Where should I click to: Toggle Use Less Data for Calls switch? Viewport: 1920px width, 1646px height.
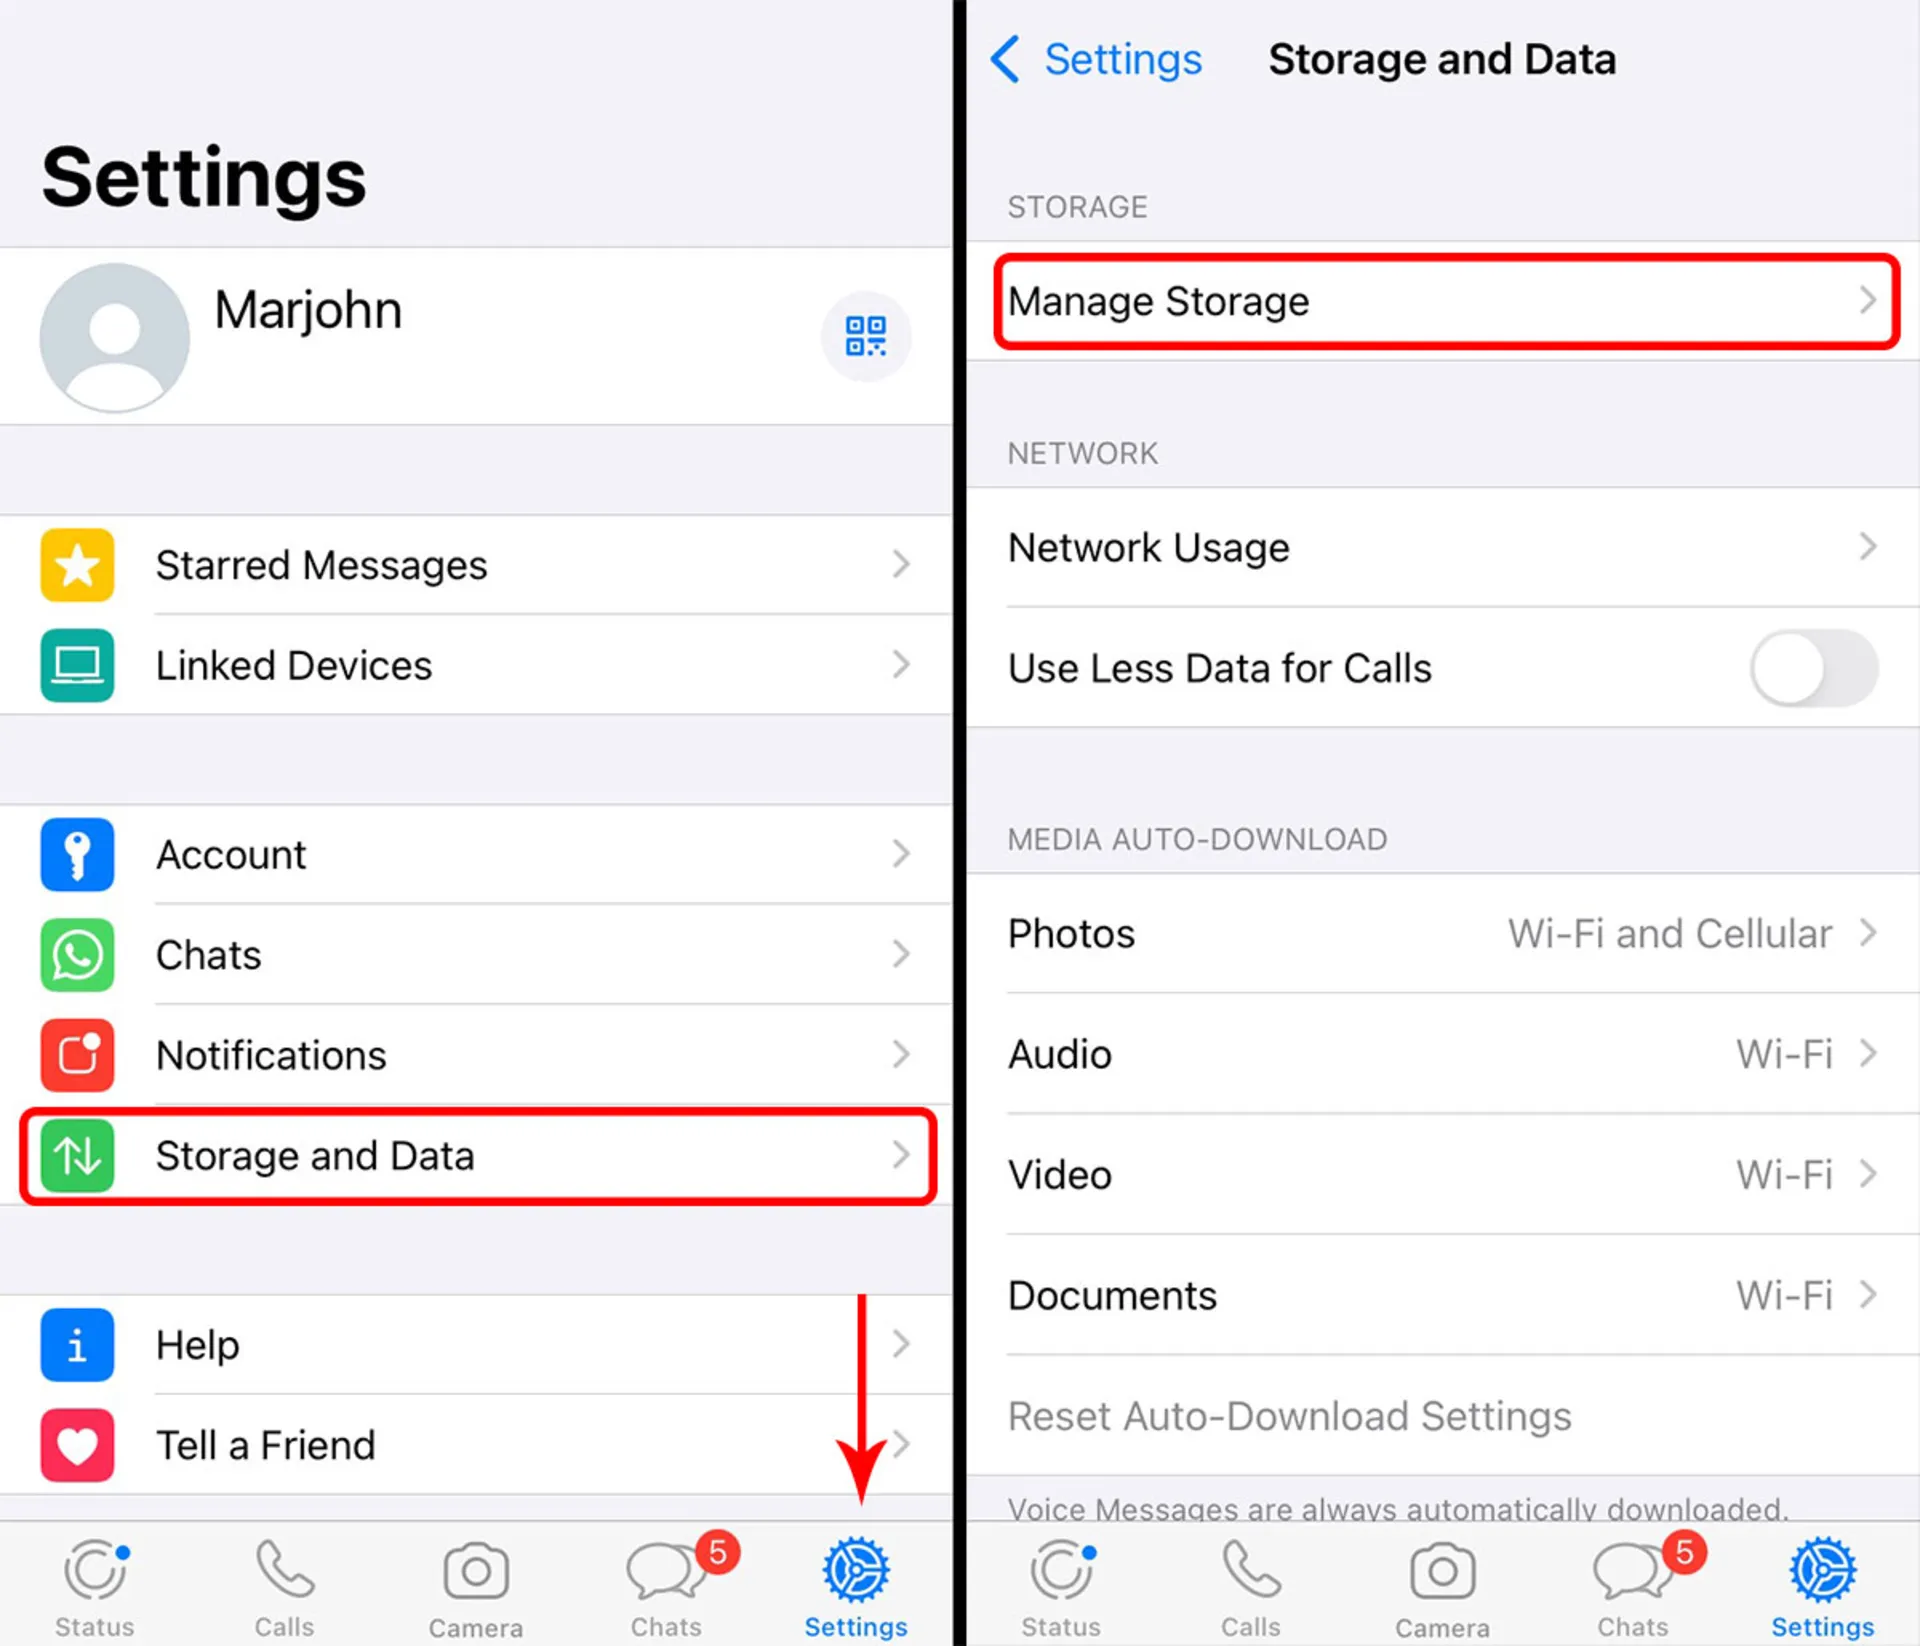click(x=1813, y=668)
